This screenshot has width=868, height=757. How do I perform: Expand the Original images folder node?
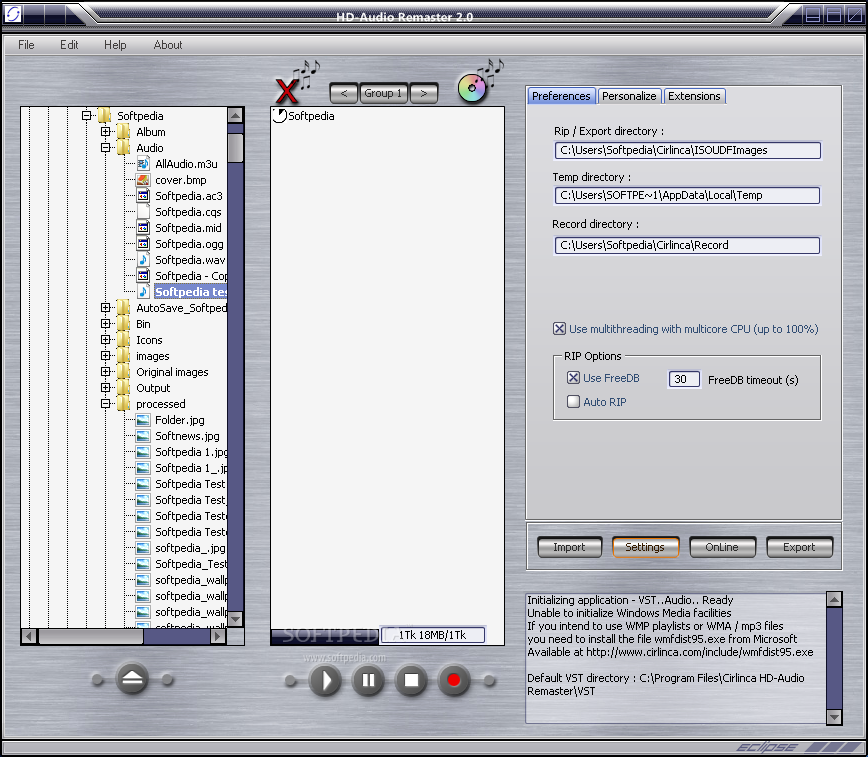click(x=105, y=372)
